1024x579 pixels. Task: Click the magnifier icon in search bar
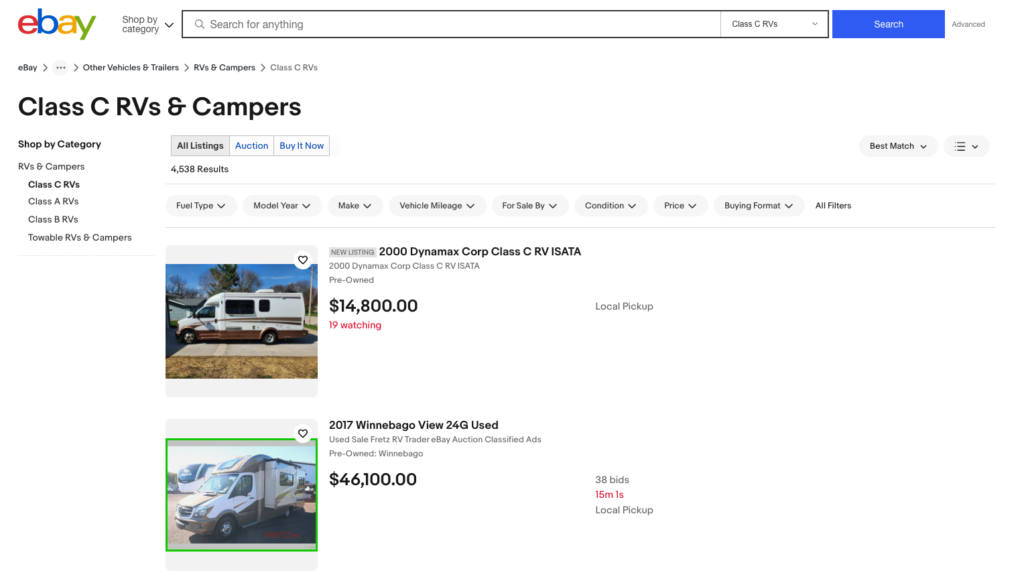pyautogui.click(x=199, y=24)
